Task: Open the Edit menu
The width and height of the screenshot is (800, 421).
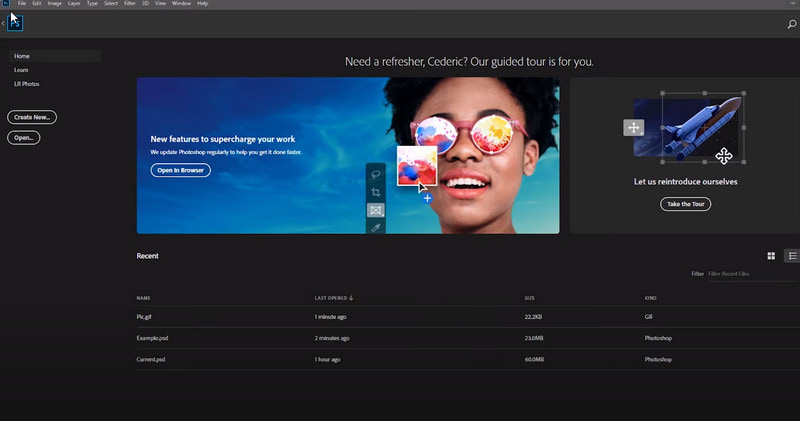Action: pos(37,3)
